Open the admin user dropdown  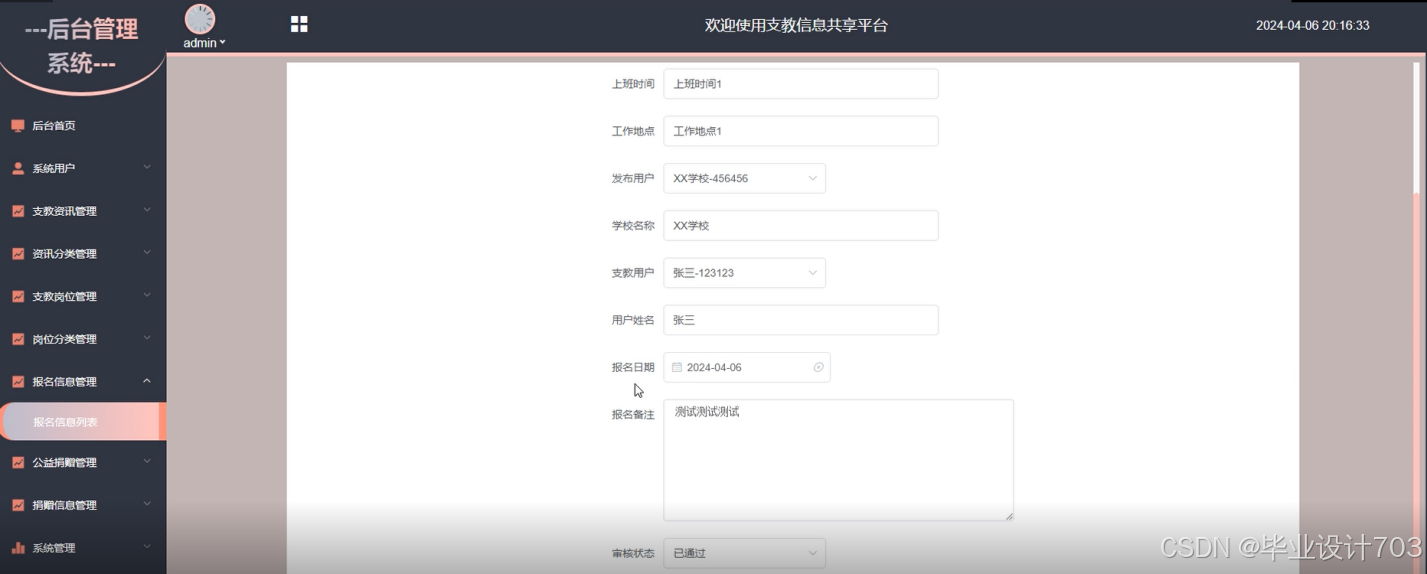(x=204, y=43)
